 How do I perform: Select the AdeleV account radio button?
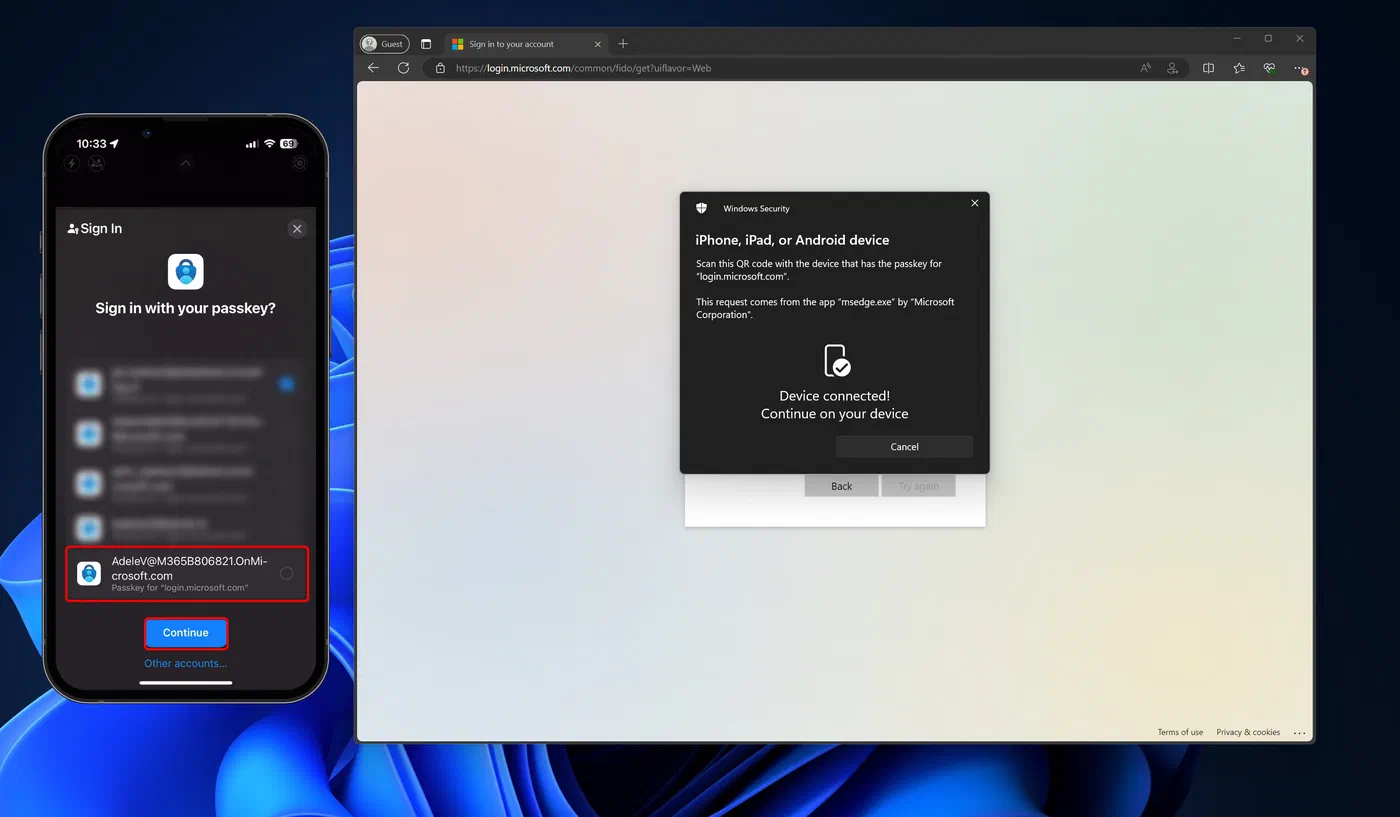pyautogui.click(x=287, y=573)
